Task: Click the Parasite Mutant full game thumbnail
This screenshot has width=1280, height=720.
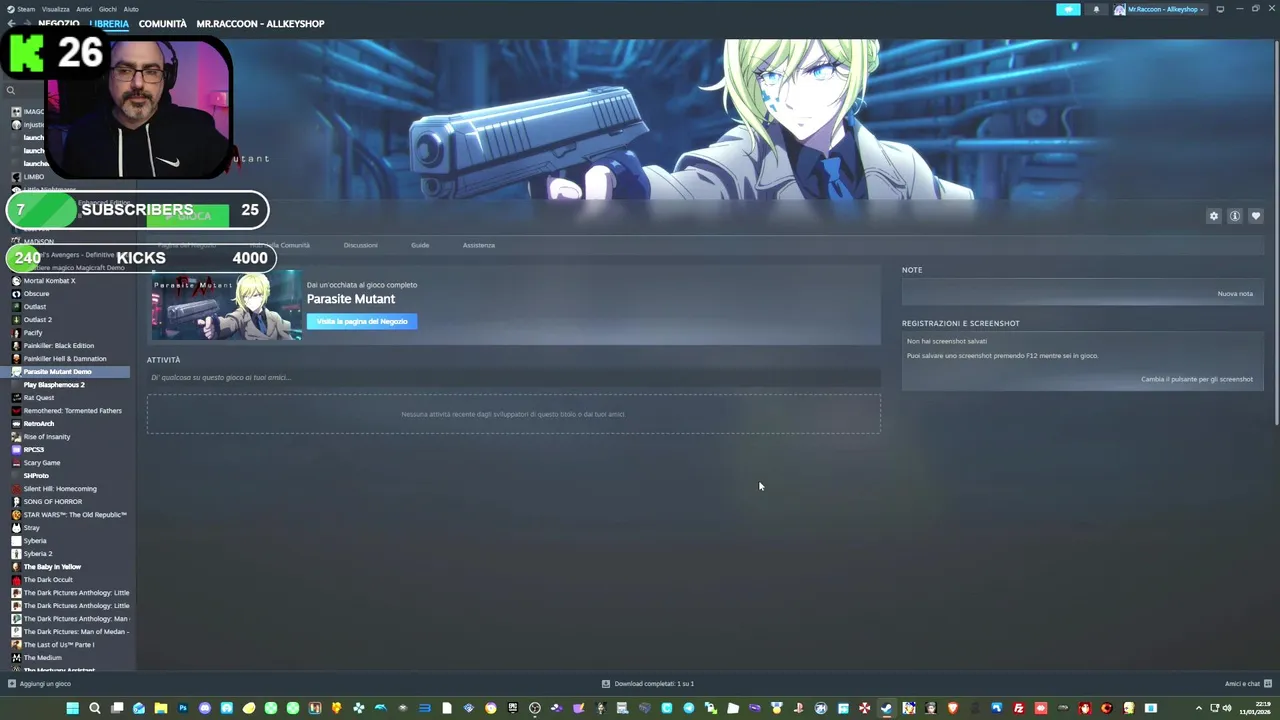Action: 226,306
